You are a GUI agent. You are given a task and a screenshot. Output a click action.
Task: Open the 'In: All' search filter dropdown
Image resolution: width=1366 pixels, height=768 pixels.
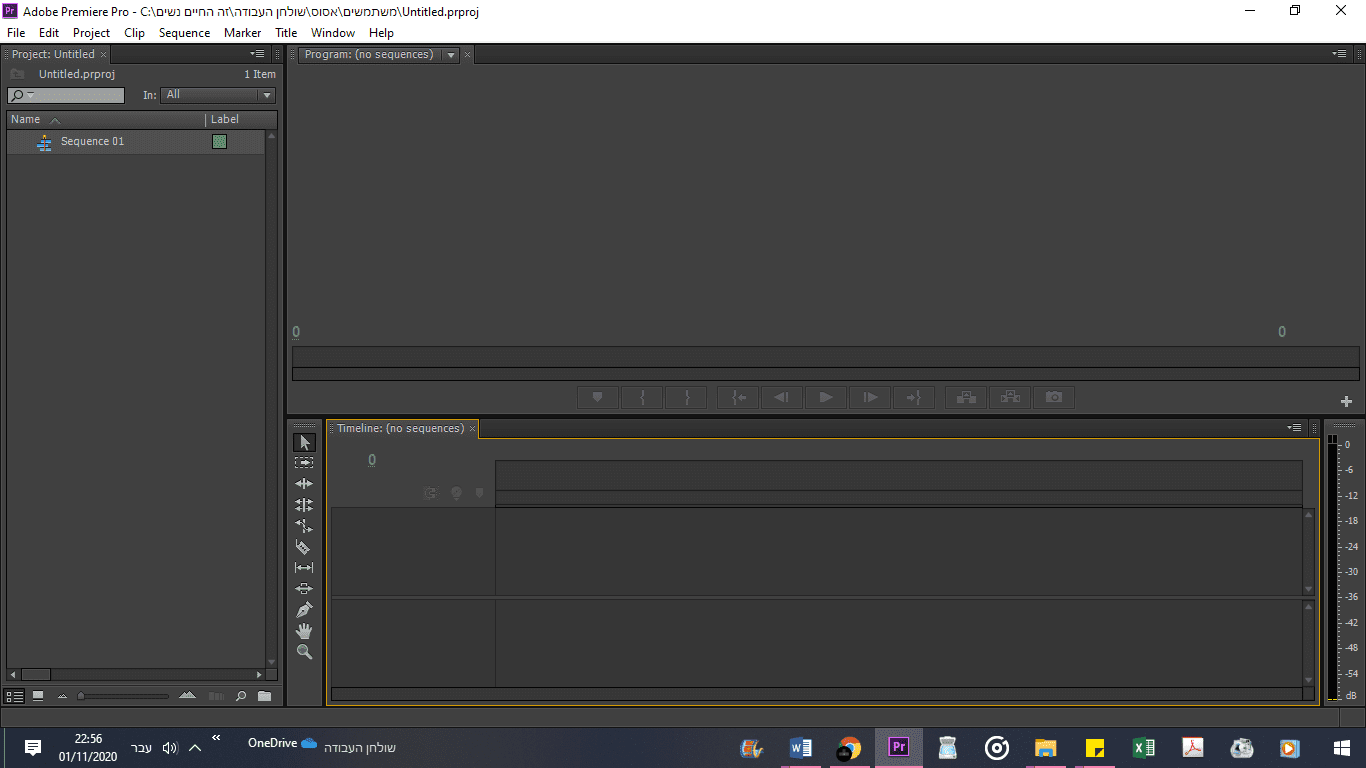(x=218, y=95)
